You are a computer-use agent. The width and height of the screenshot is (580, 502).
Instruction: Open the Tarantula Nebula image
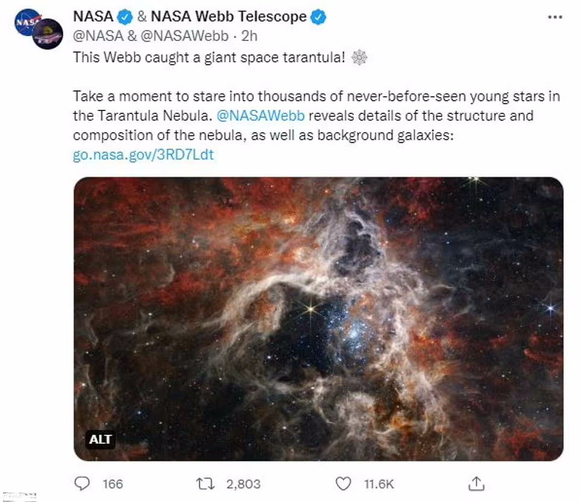pos(318,319)
